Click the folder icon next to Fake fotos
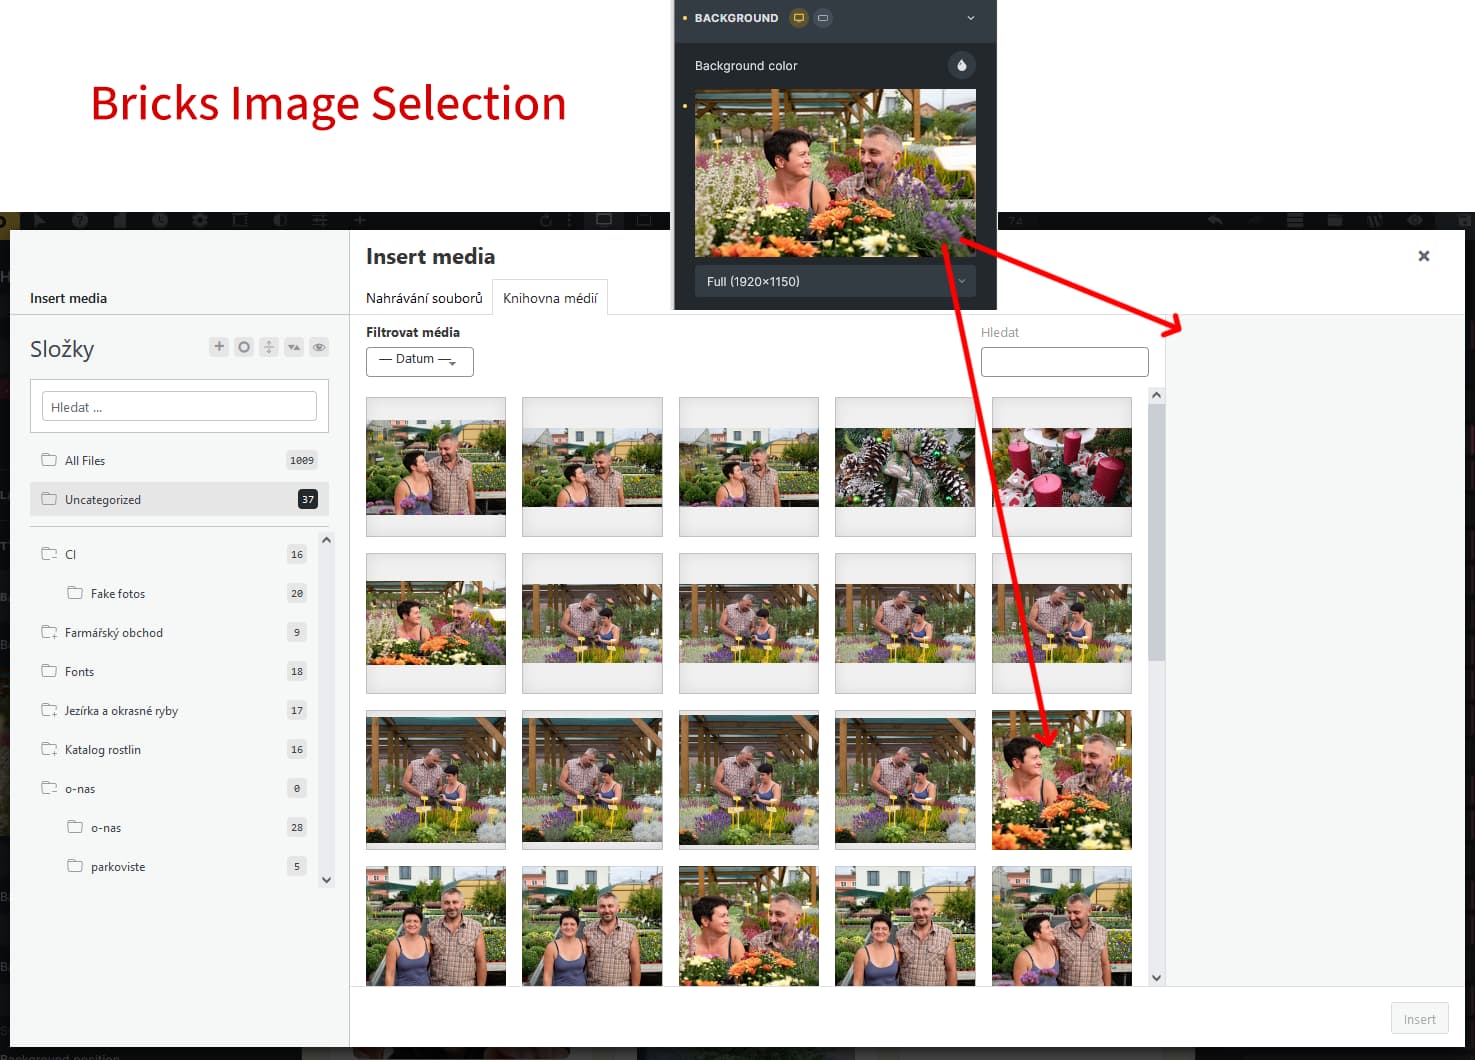1475x1060 pixels. [x=75, y=593]
